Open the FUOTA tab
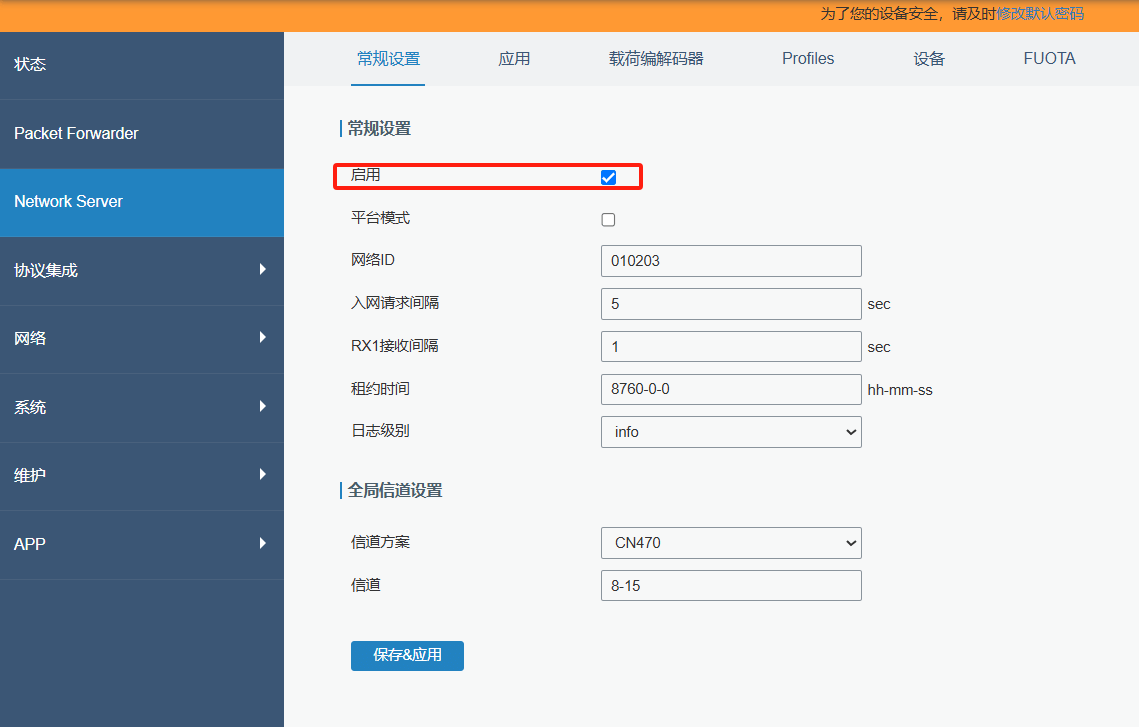The image size is (1139, 727). [x=1049, y=59]
